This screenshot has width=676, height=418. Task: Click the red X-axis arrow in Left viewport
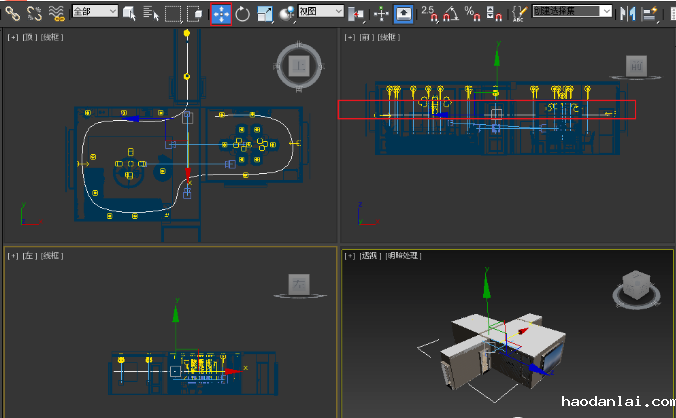tap(233, 371)
